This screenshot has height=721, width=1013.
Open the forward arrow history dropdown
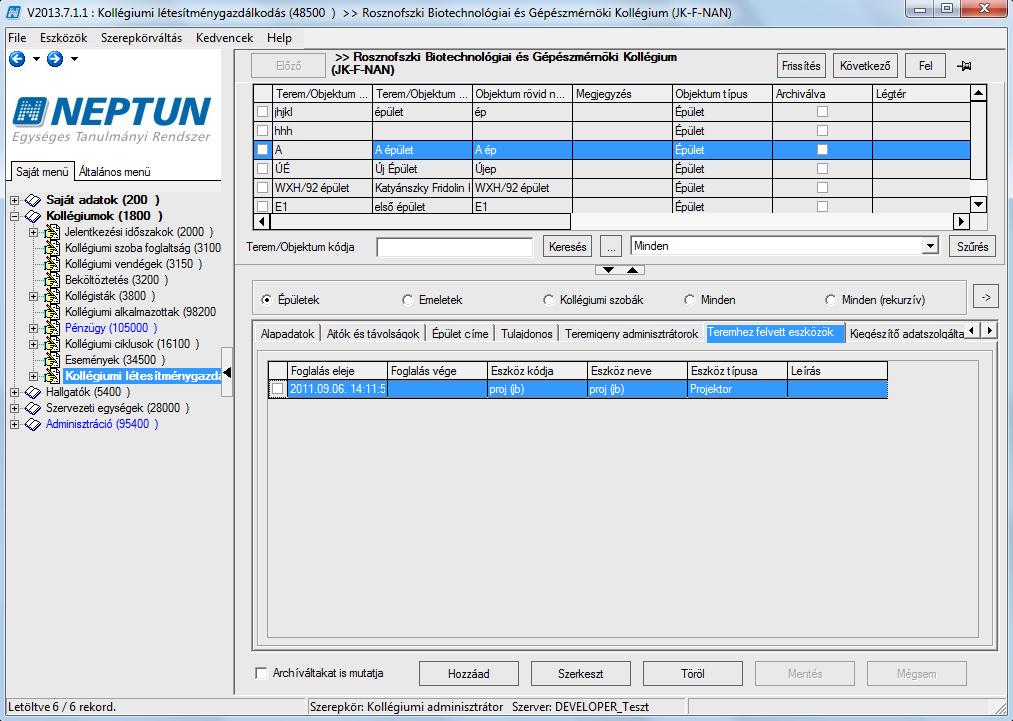[74, 59]
